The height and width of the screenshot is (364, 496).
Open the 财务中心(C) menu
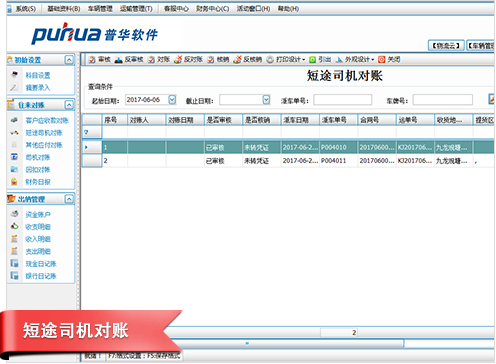pos(212,9)
